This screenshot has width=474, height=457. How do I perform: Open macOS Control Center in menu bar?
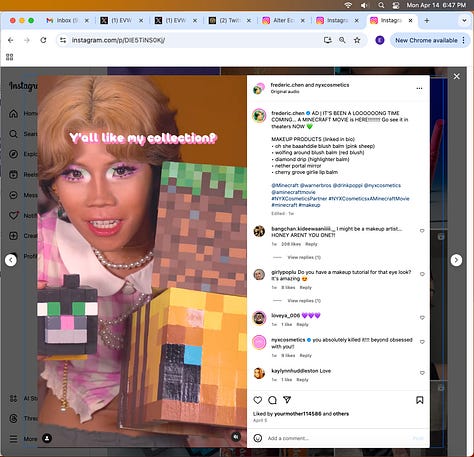click(x=396, y=5)
